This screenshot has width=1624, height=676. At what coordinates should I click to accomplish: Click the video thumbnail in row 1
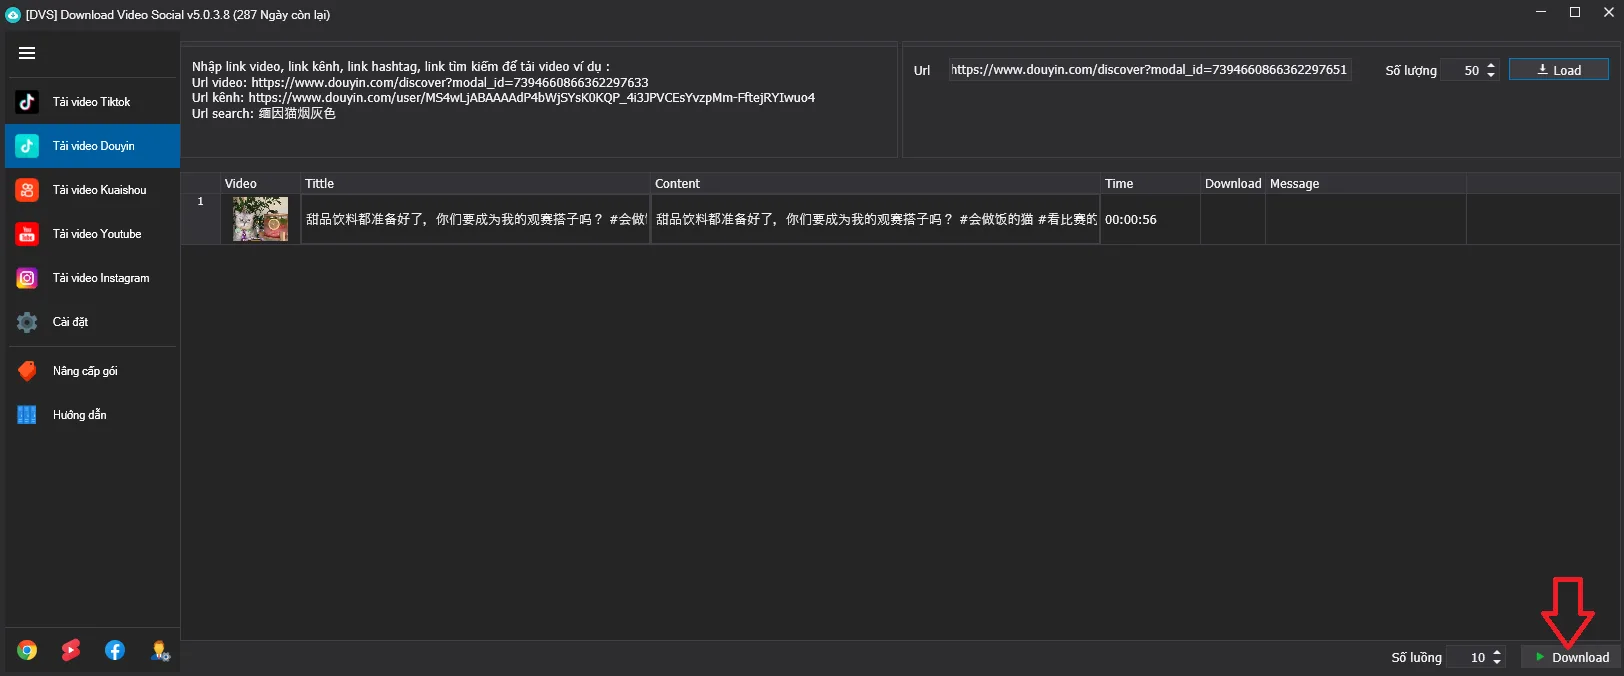pyautogui.click(x=260, y=219)
